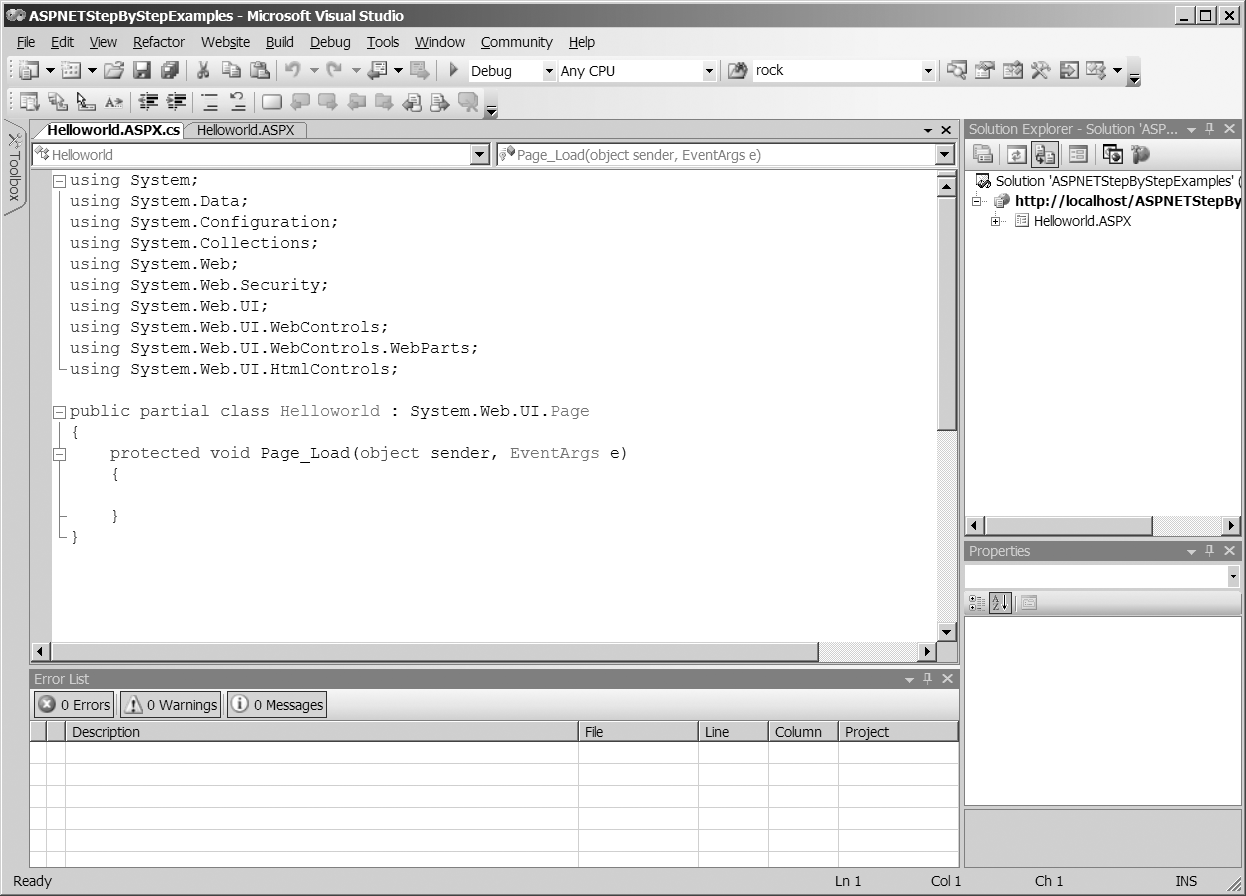Sort Error List by Line column
The width and height of the screenshot is (1246, 896).
click(733, 732)
